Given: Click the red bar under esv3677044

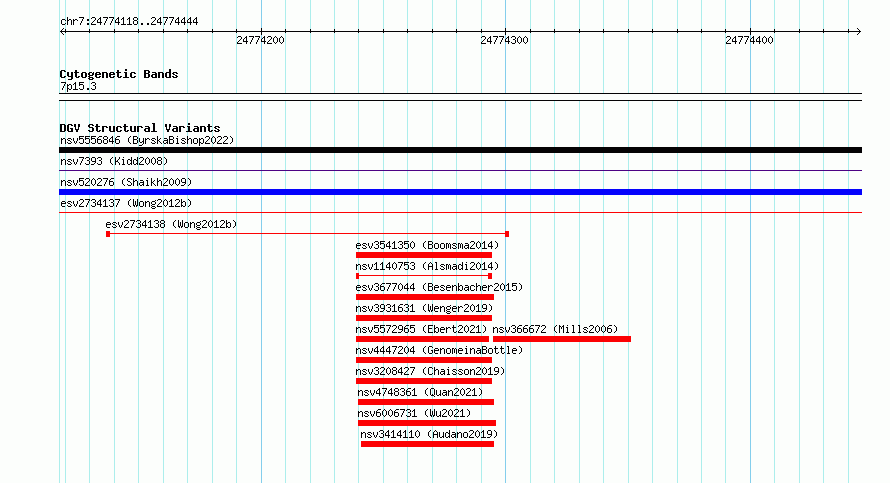Looking at the screenshot, I should 425,297.
